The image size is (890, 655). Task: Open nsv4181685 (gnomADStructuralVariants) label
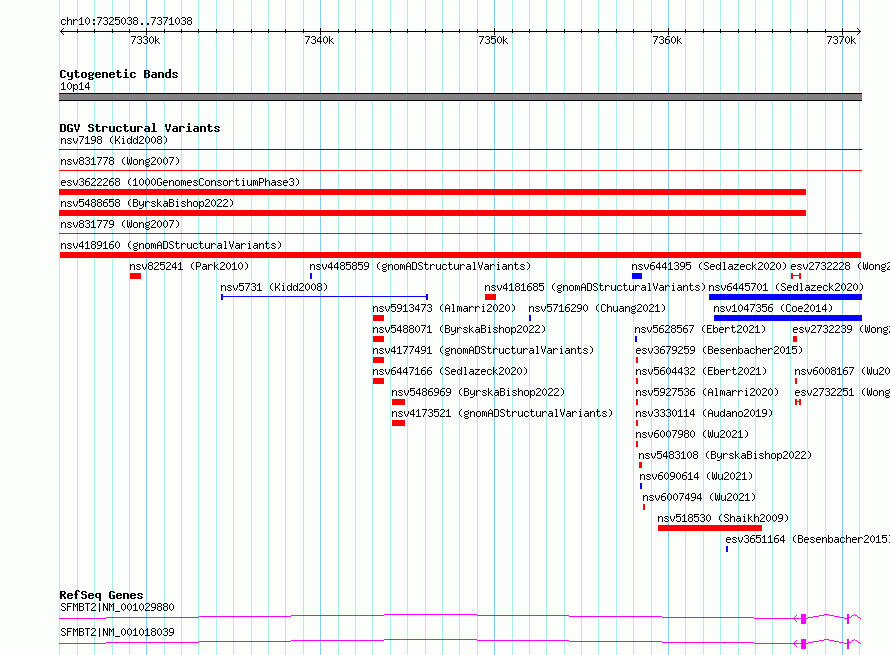[595, 287]
